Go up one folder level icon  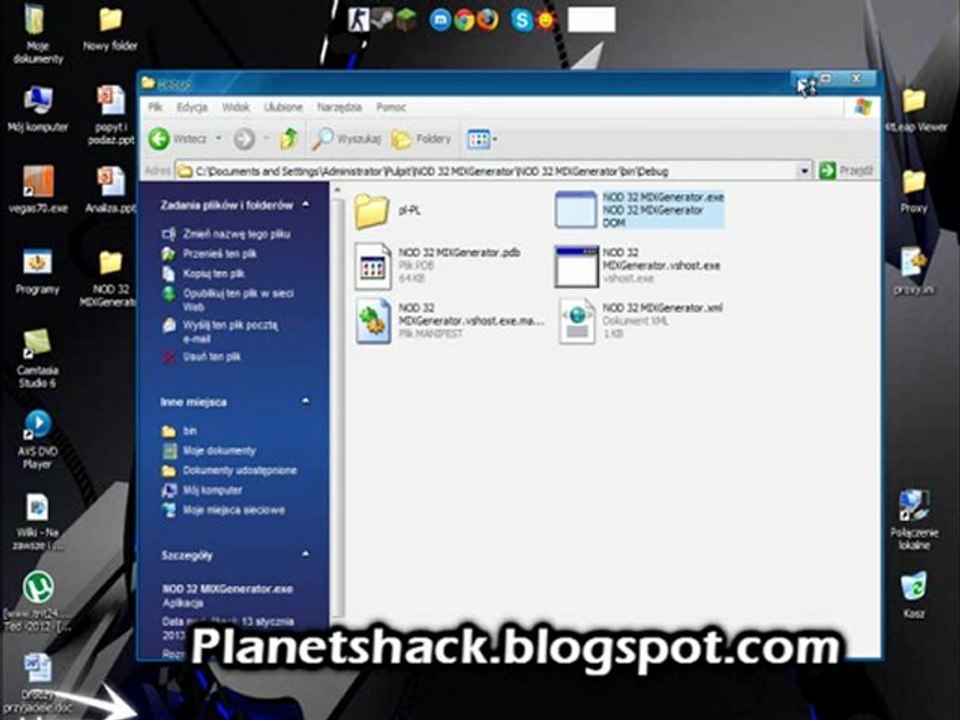[x=288, y=139]
